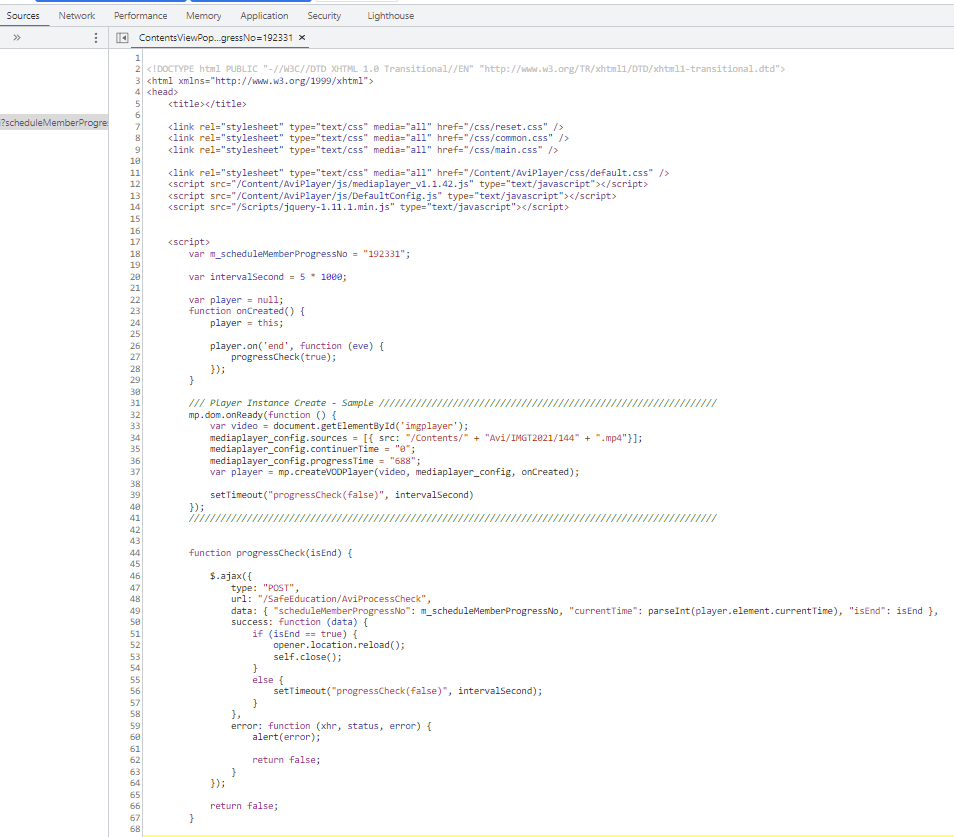Close the ContentsViewPop file tab
The width and height of the screenshot is (954, 837).
[302, 38]
